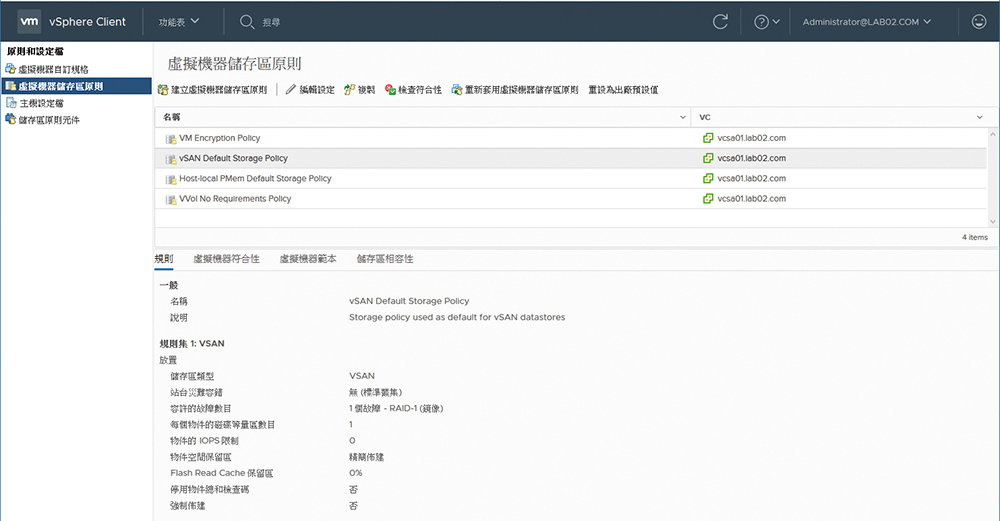Select VVol No Requirements Policy row

tap(571, 199)
